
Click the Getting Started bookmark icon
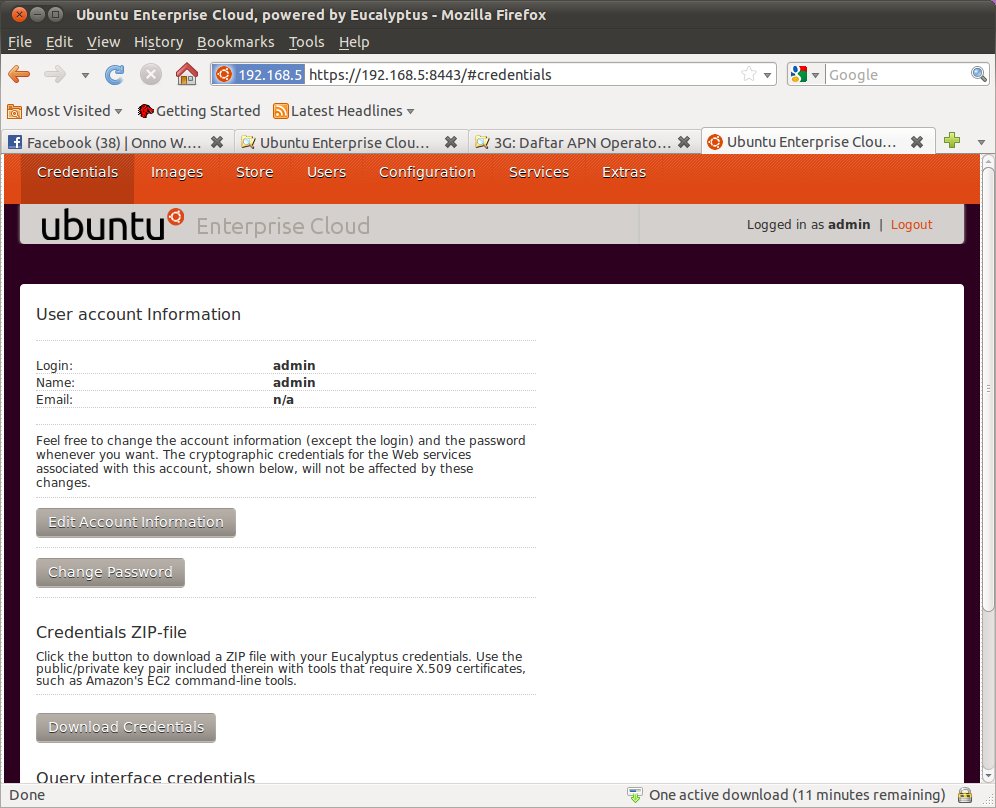[145, 111]
